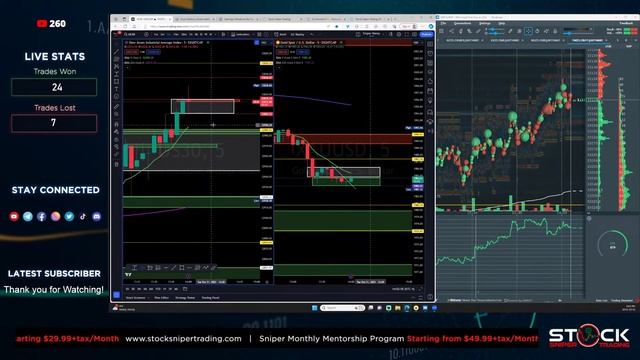Open the Connections menu in the Bookmap window
The image size is (640, 360).
[462, 23]
